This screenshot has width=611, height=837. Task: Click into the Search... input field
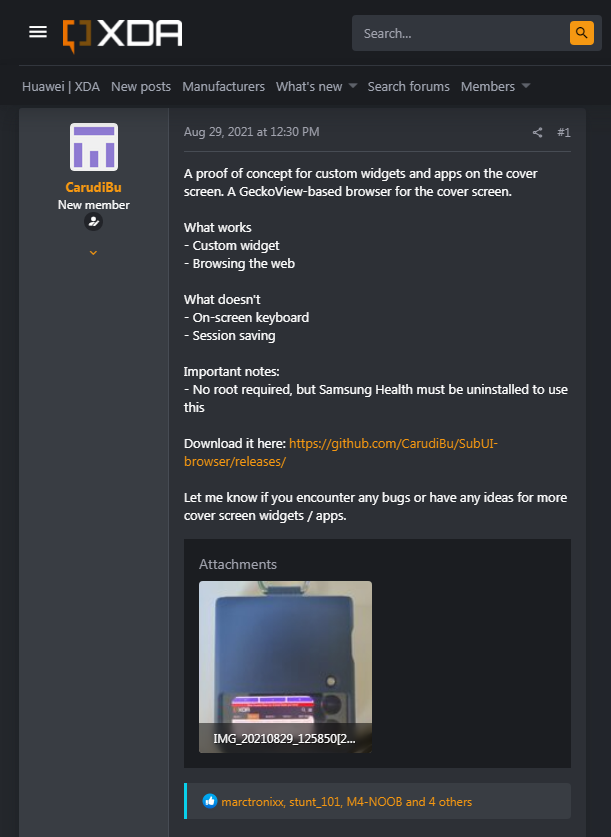click(461, 33)
